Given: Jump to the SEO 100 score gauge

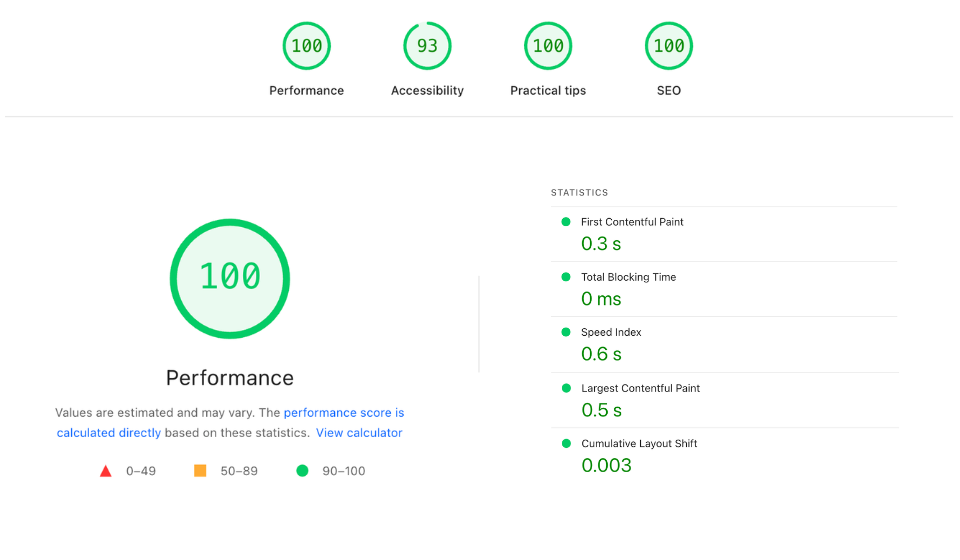Looking at the screenshot, I should [x=669, y=46].
